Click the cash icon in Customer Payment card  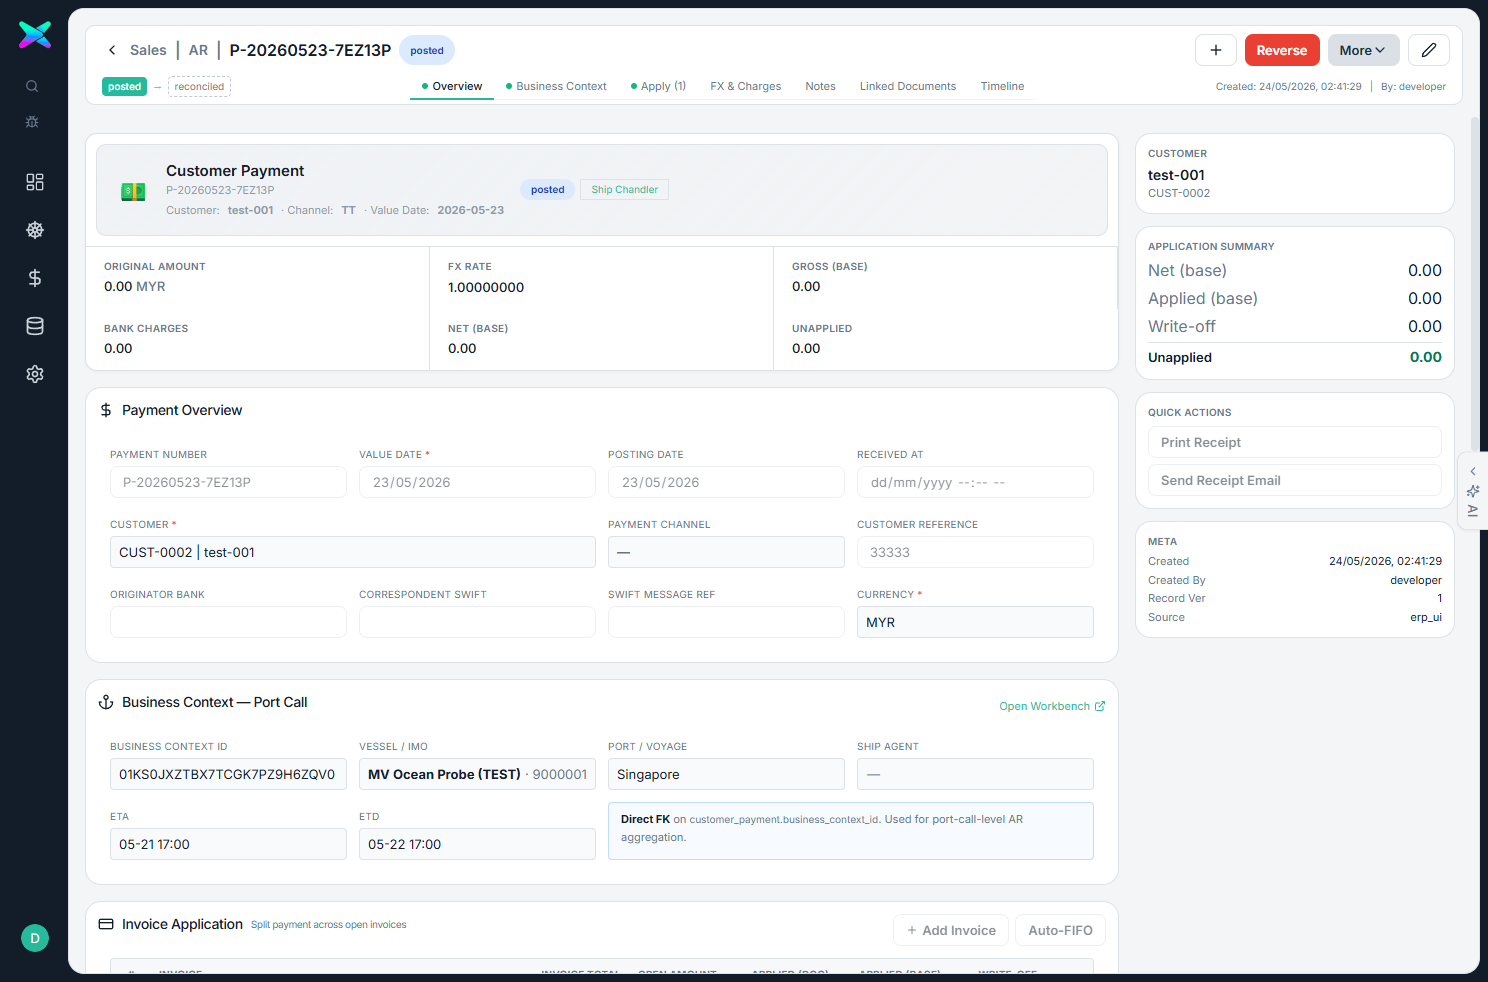click(133, 191)
